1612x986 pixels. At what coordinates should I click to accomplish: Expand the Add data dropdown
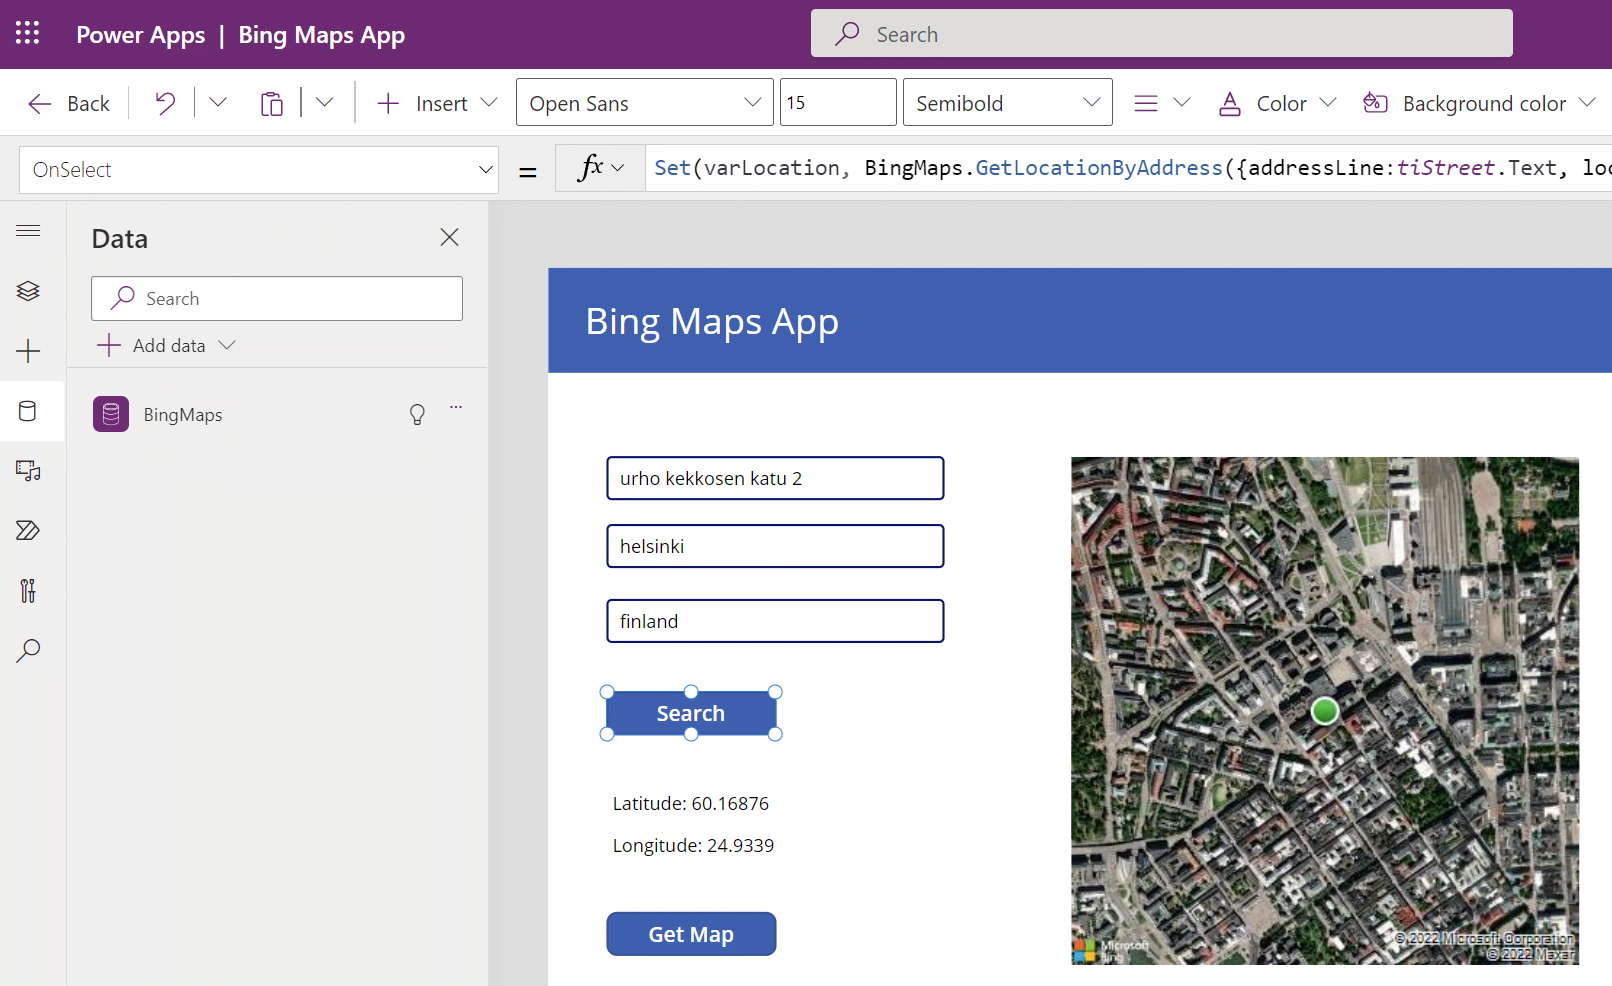229,345
